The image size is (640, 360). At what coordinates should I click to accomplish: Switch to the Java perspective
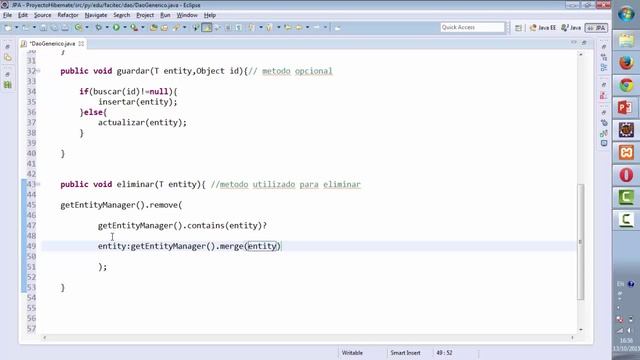coord(571,28)
